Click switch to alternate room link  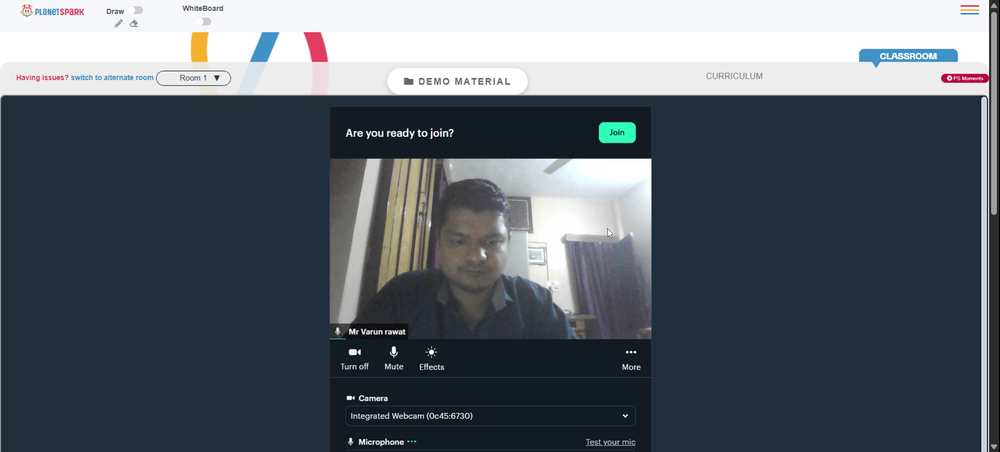(x=112, y=78)
